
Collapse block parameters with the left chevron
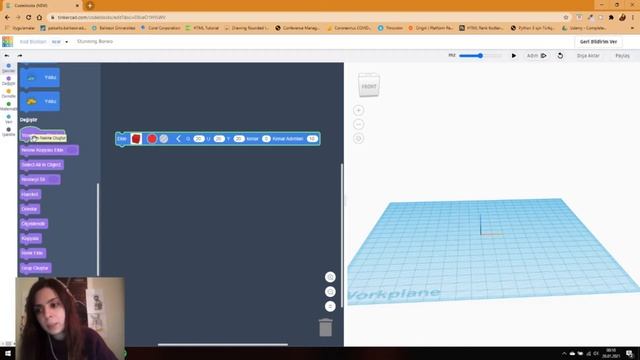(x=178, y=139)
